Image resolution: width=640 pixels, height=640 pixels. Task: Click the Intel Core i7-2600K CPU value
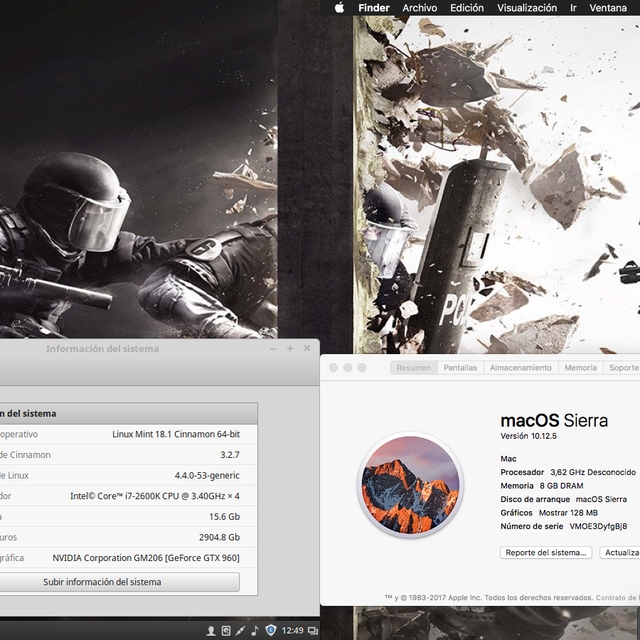click(155, 496)
